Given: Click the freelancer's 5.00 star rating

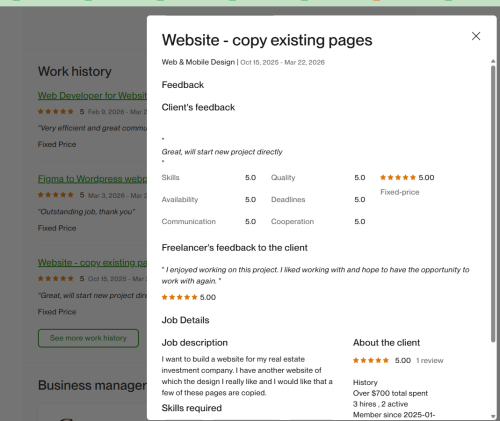Looking at the screenshot, I should click(x=189, y=297).
